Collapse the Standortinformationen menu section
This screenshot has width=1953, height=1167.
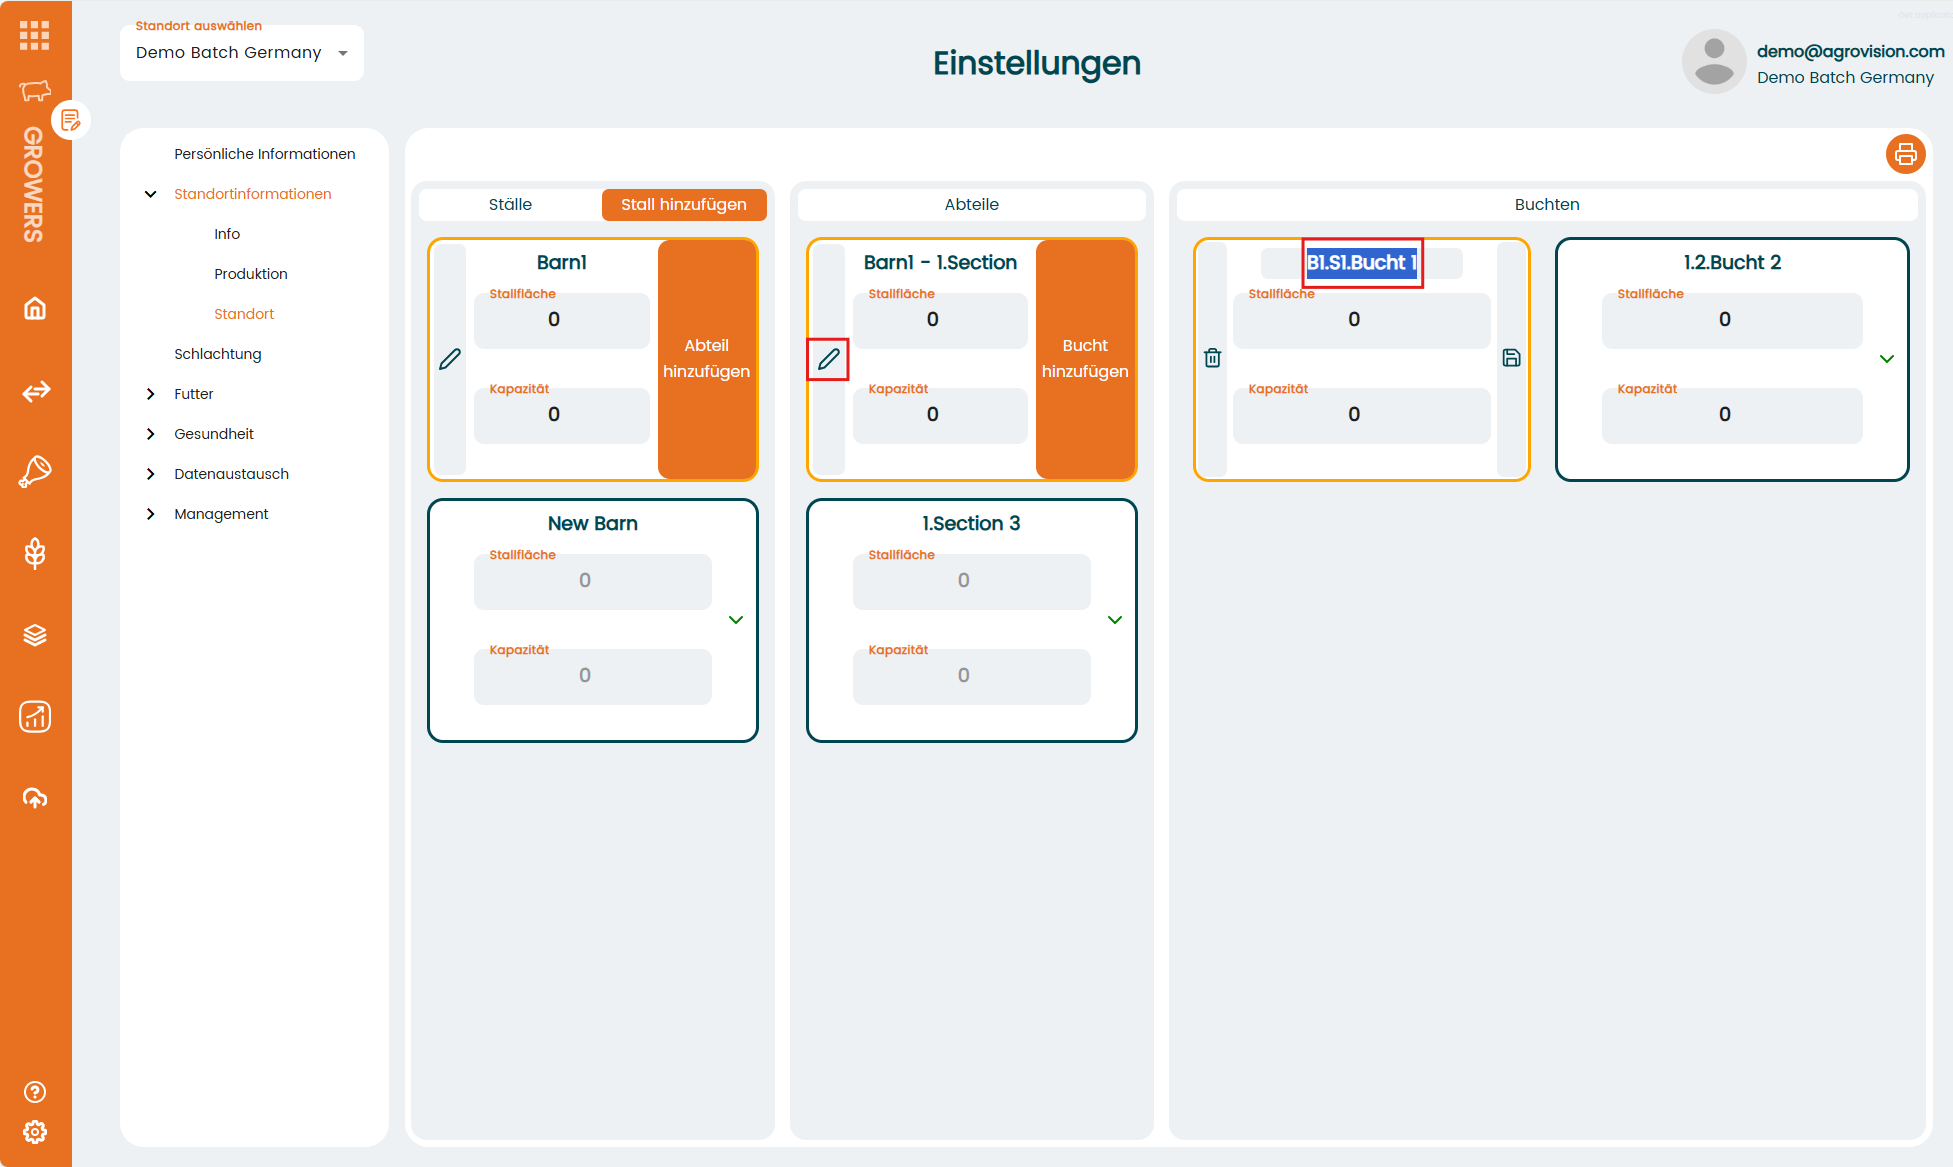tap(151, 194)
